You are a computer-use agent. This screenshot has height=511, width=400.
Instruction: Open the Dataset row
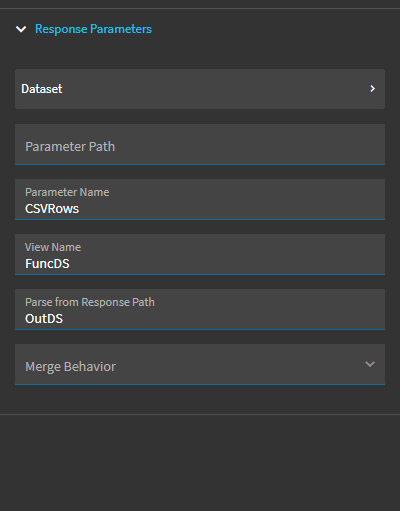200,89
